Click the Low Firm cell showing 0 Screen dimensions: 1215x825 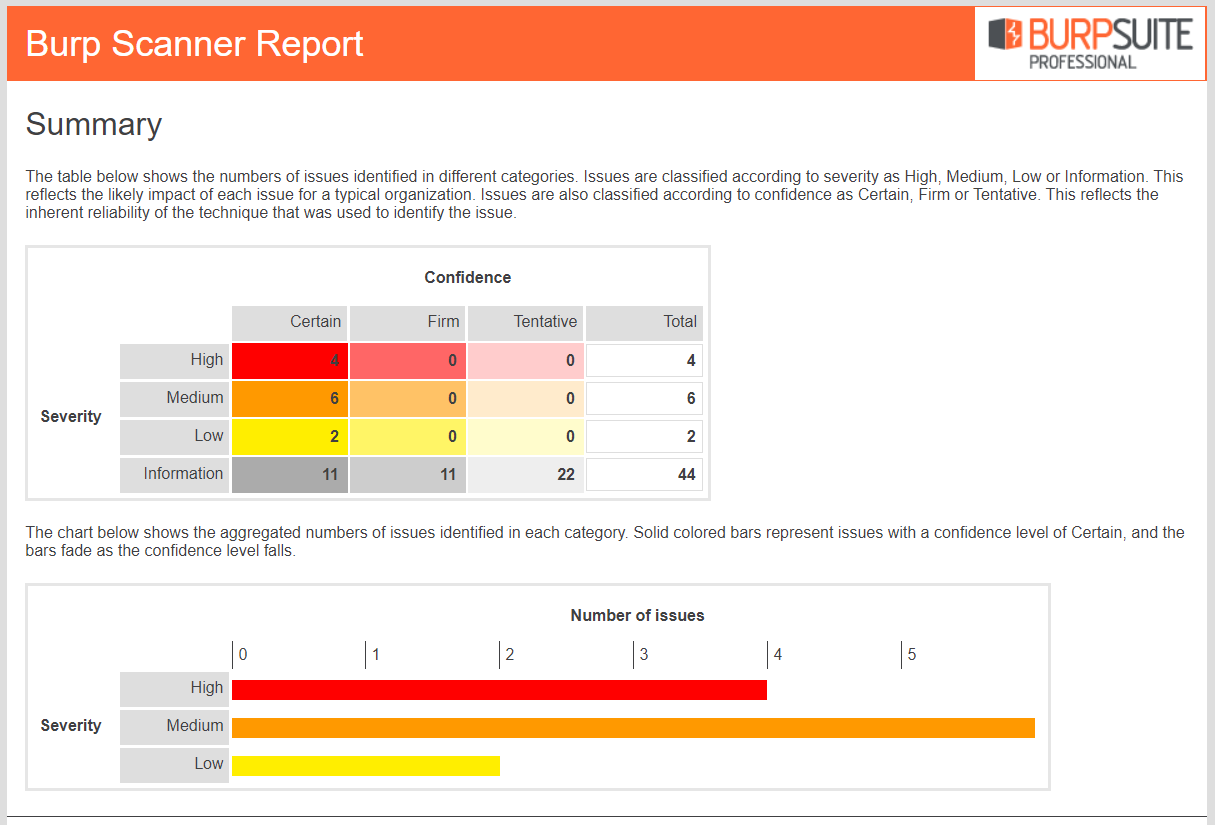point(408,437)
